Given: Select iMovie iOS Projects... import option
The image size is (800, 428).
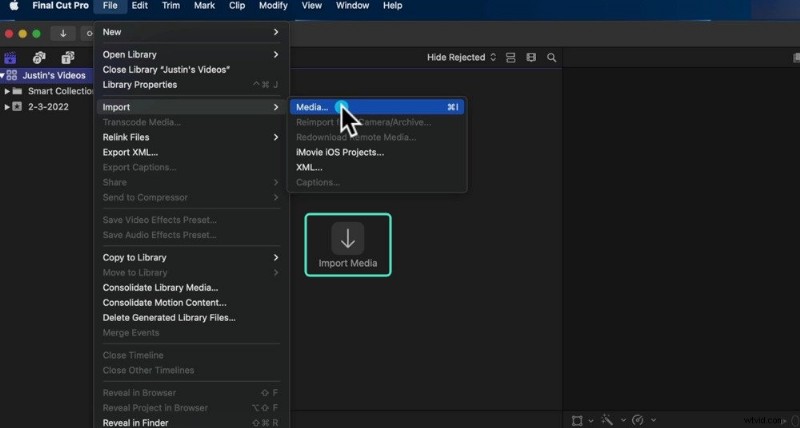Looking at the screenshot, I should click(340, 152).
